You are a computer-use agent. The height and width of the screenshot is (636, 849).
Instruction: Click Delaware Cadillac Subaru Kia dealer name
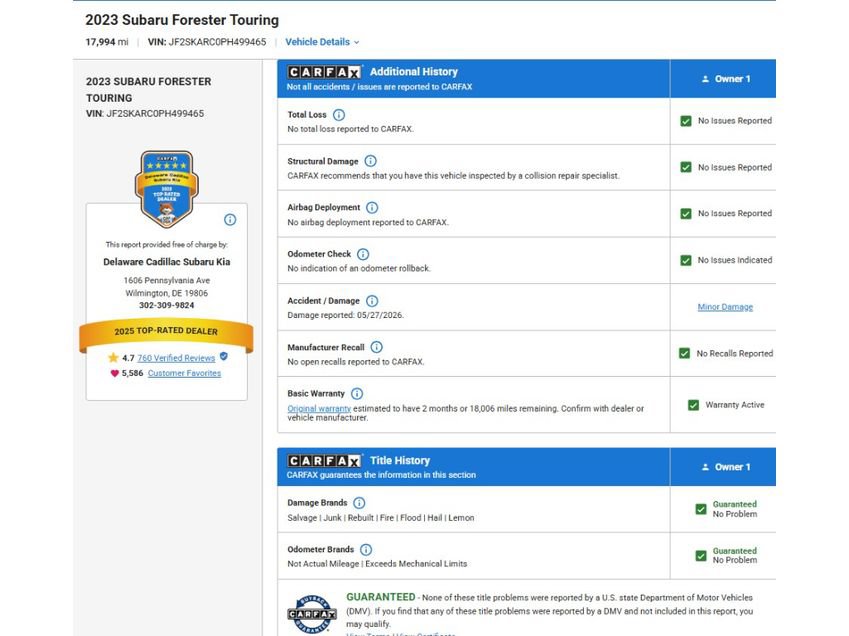[167, 262]
